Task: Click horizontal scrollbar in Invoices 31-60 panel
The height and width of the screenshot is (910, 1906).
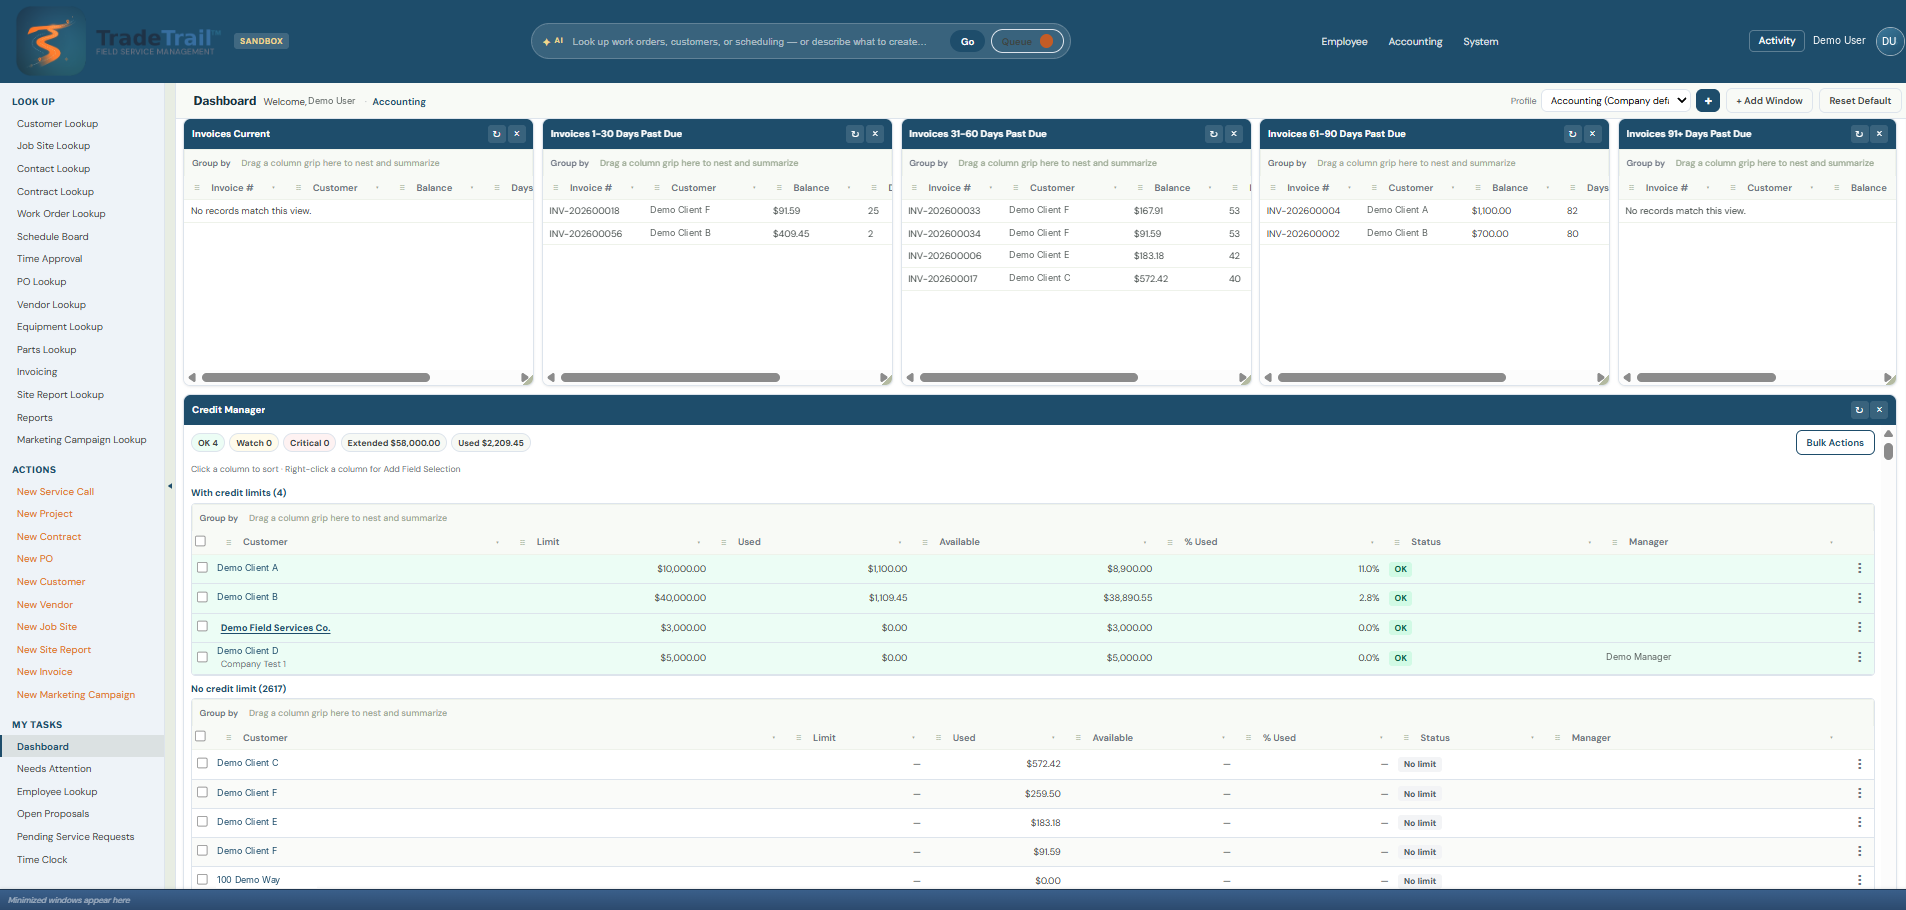Action: 1029,378
